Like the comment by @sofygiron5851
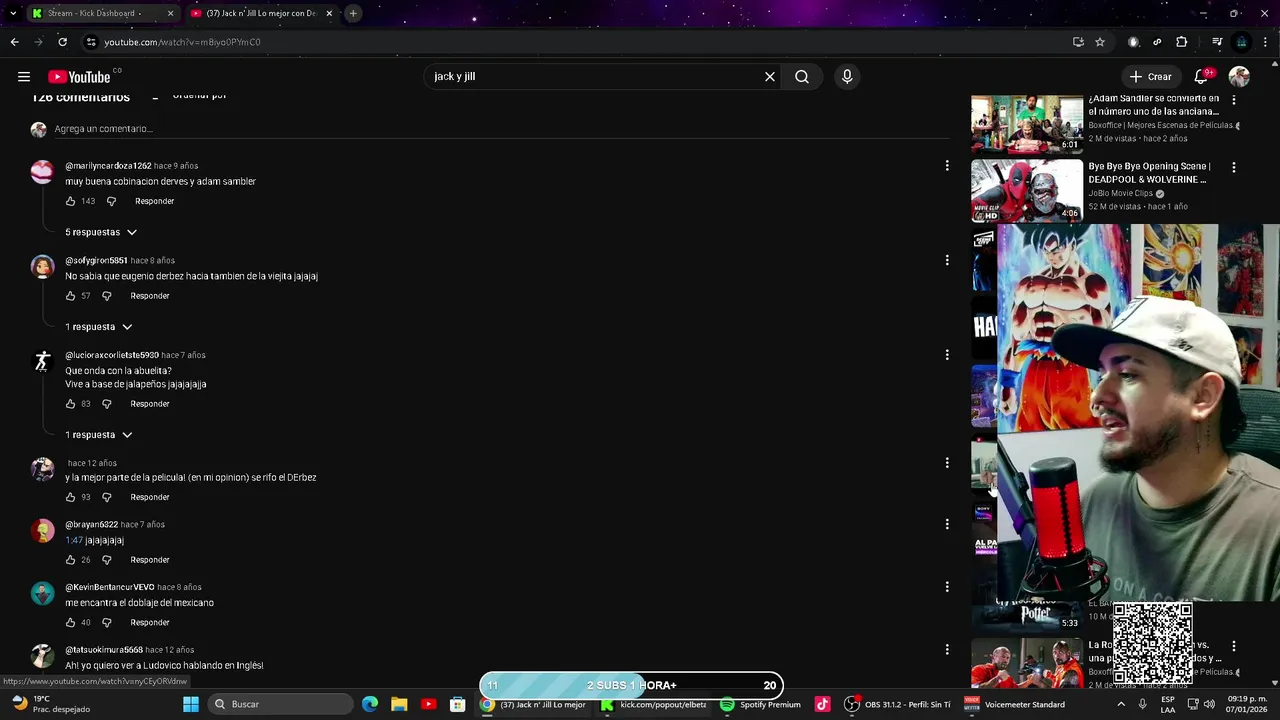Screen dimensions: 1280x720 [70, 296]
